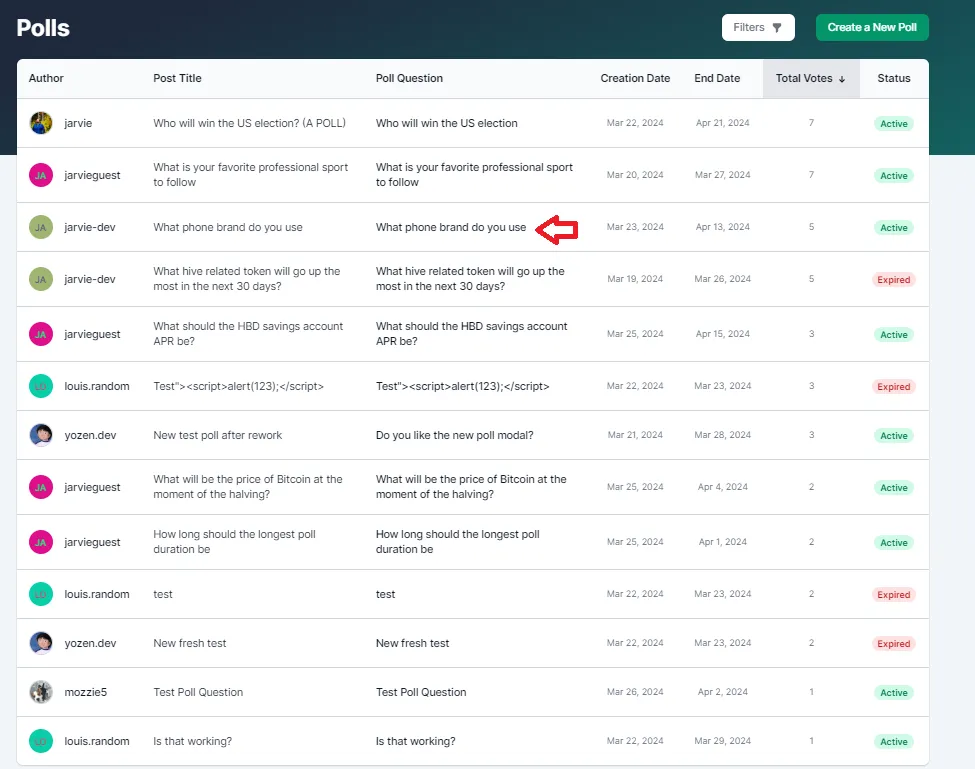Click jarvie-dev avatar in phone brand row
The width and height of the screenshot is (975, 769).
[x=41, y=228]
